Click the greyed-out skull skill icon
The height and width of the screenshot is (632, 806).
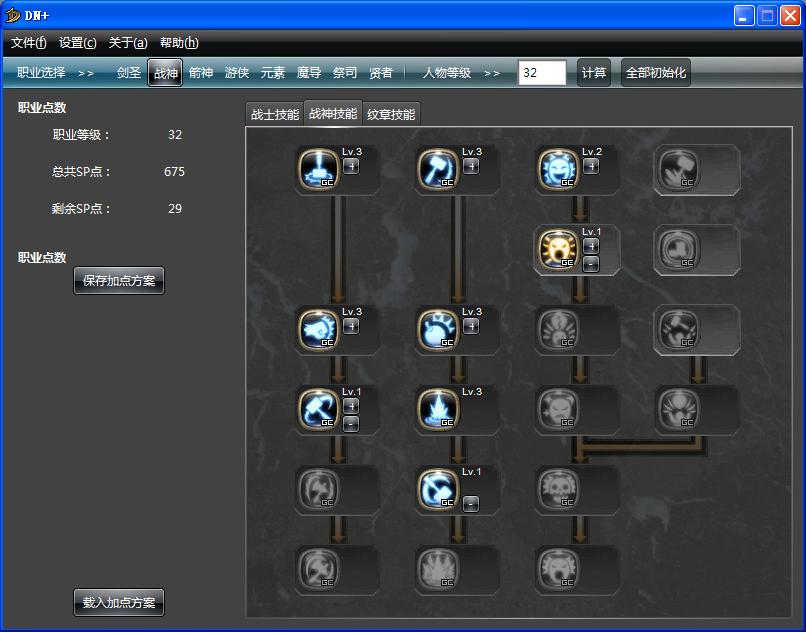[557, 488]
